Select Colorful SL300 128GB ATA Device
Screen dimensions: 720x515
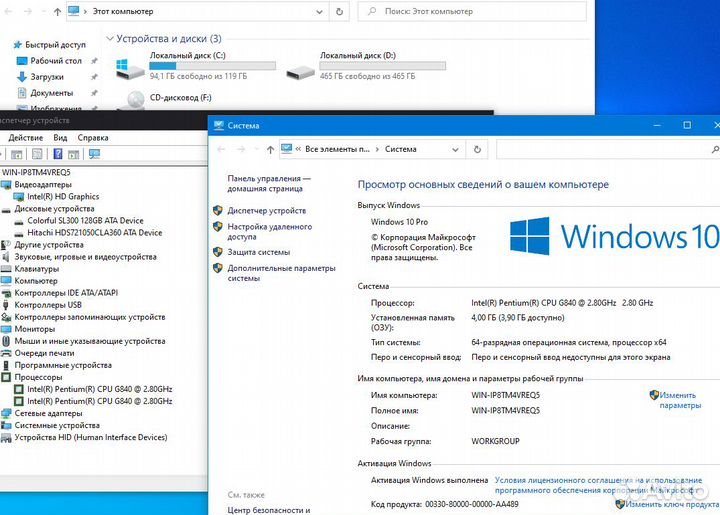click(x=85, y=221)
